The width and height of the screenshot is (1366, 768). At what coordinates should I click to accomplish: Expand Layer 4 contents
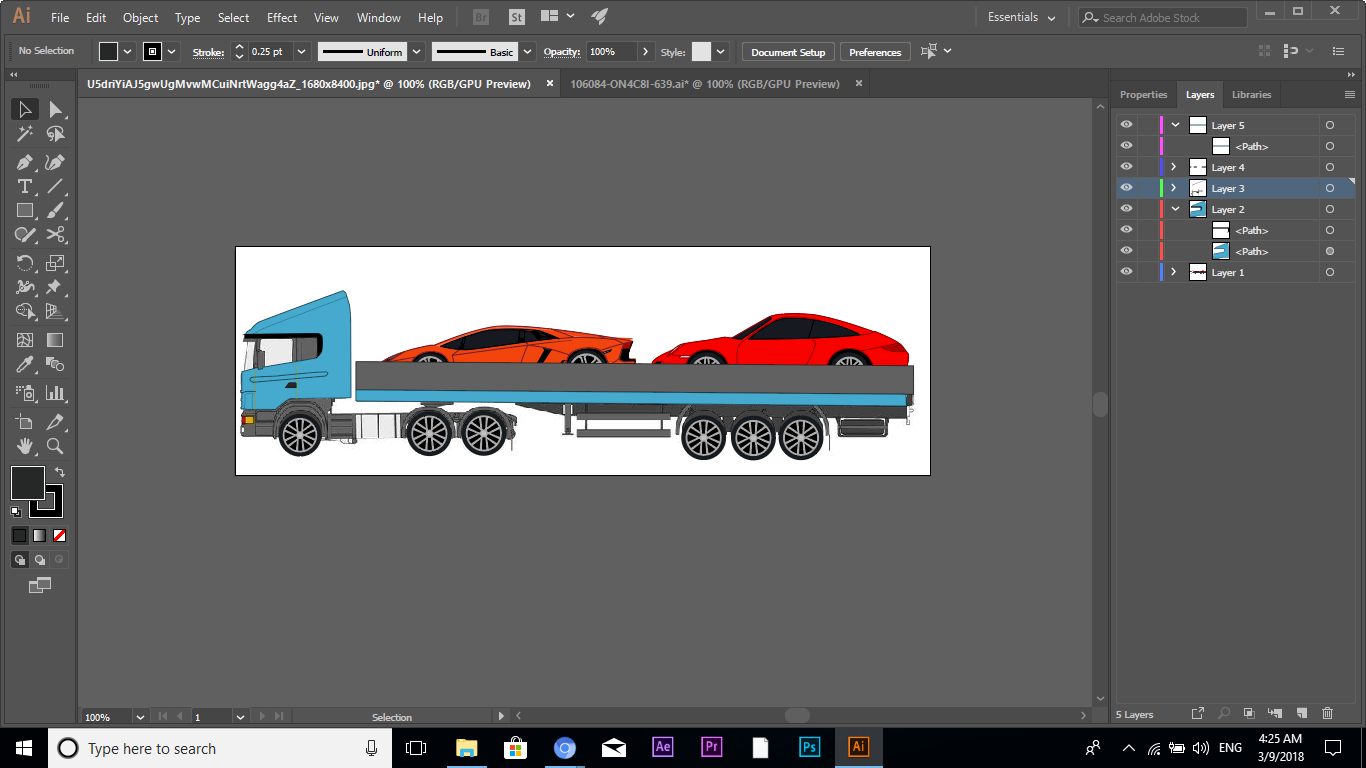(x=1174, y=167)
